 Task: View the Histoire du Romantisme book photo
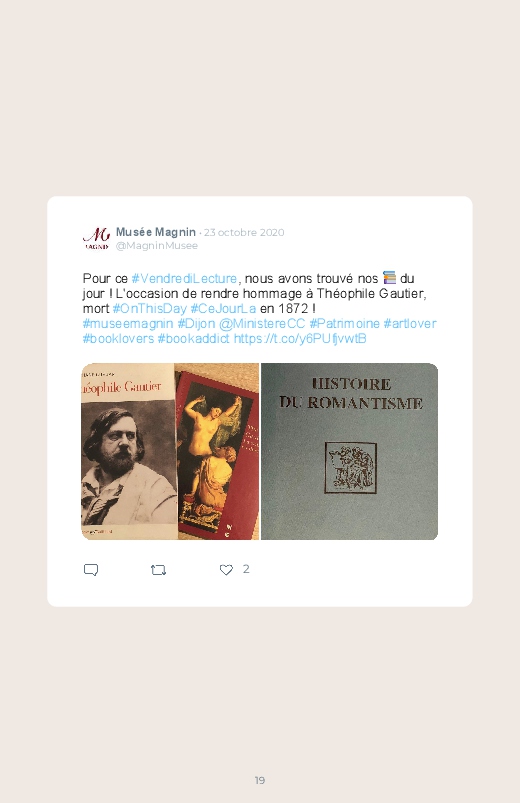pyautogui.click(x=349, y=451)
